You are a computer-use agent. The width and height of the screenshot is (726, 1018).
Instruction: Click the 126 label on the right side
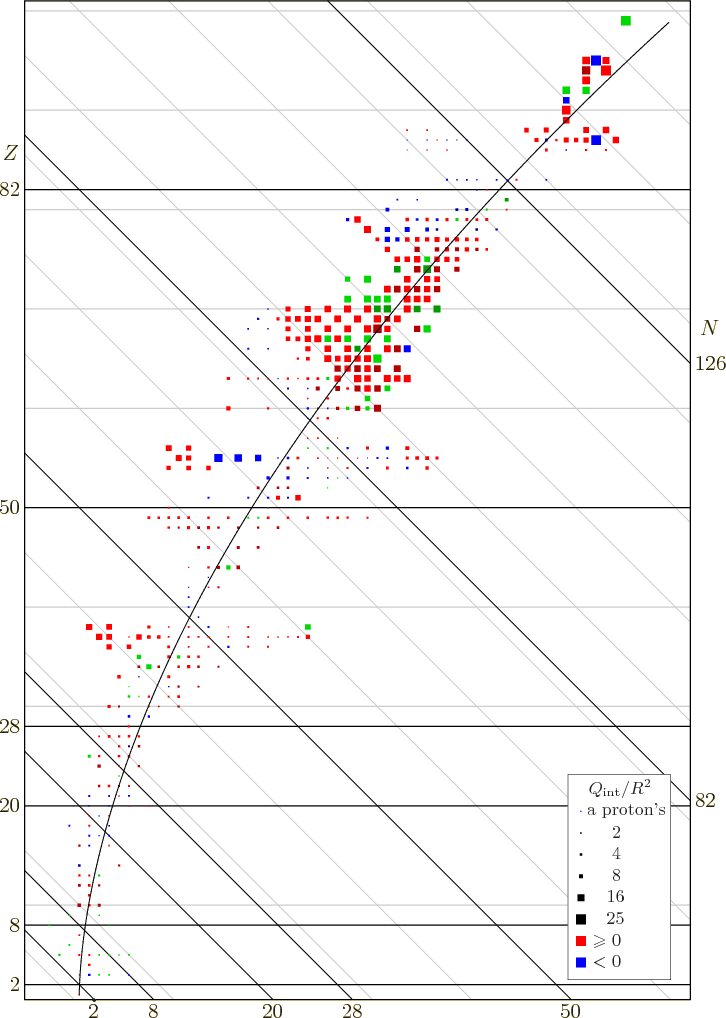[x=710, y=364]
